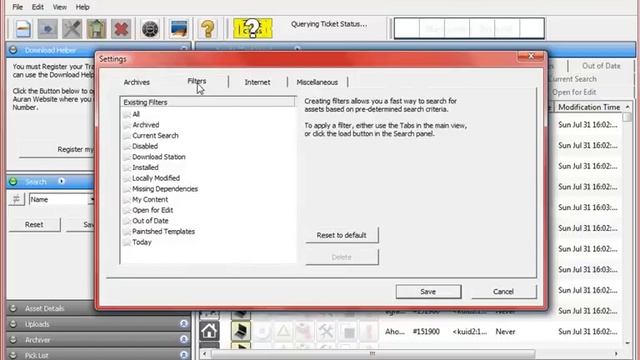Click Reset to default button

[342, 235]
